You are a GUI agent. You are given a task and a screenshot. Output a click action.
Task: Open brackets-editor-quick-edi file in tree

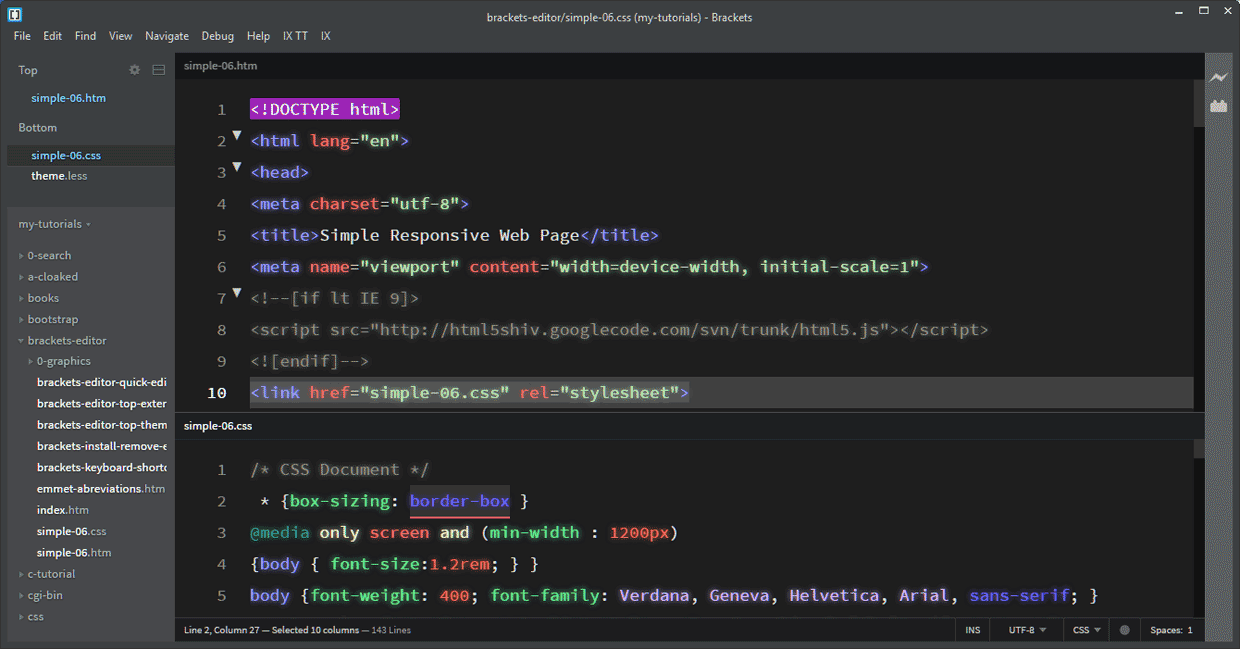pos(101,382)
